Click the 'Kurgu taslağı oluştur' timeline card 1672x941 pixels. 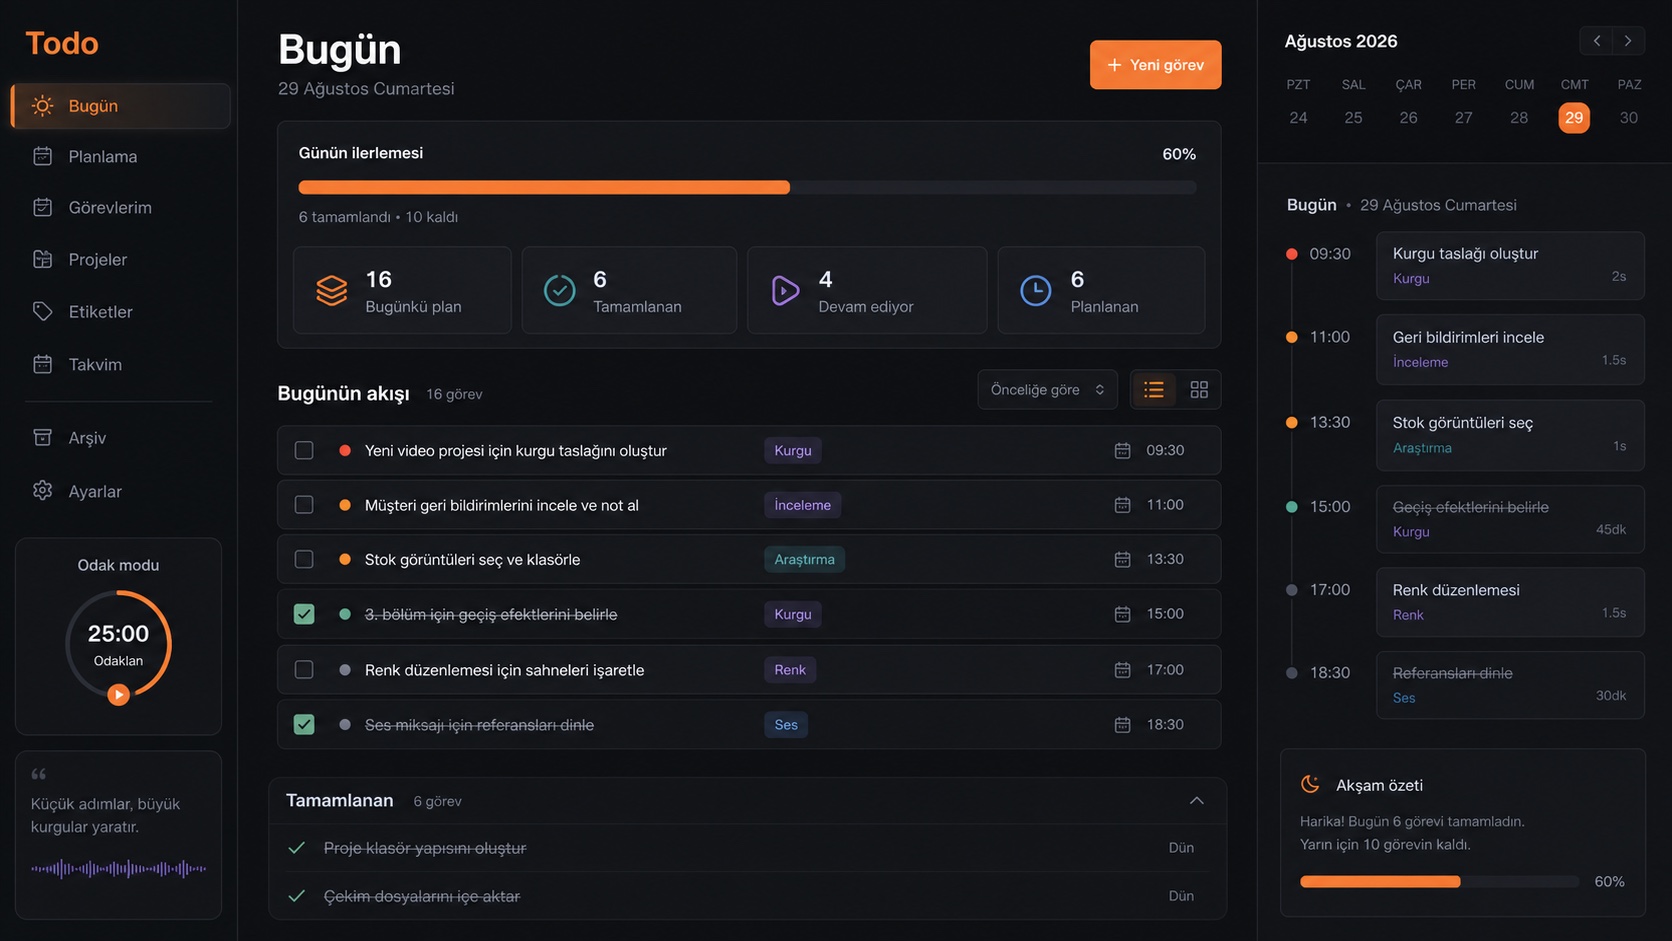(x=1510, y=266)
